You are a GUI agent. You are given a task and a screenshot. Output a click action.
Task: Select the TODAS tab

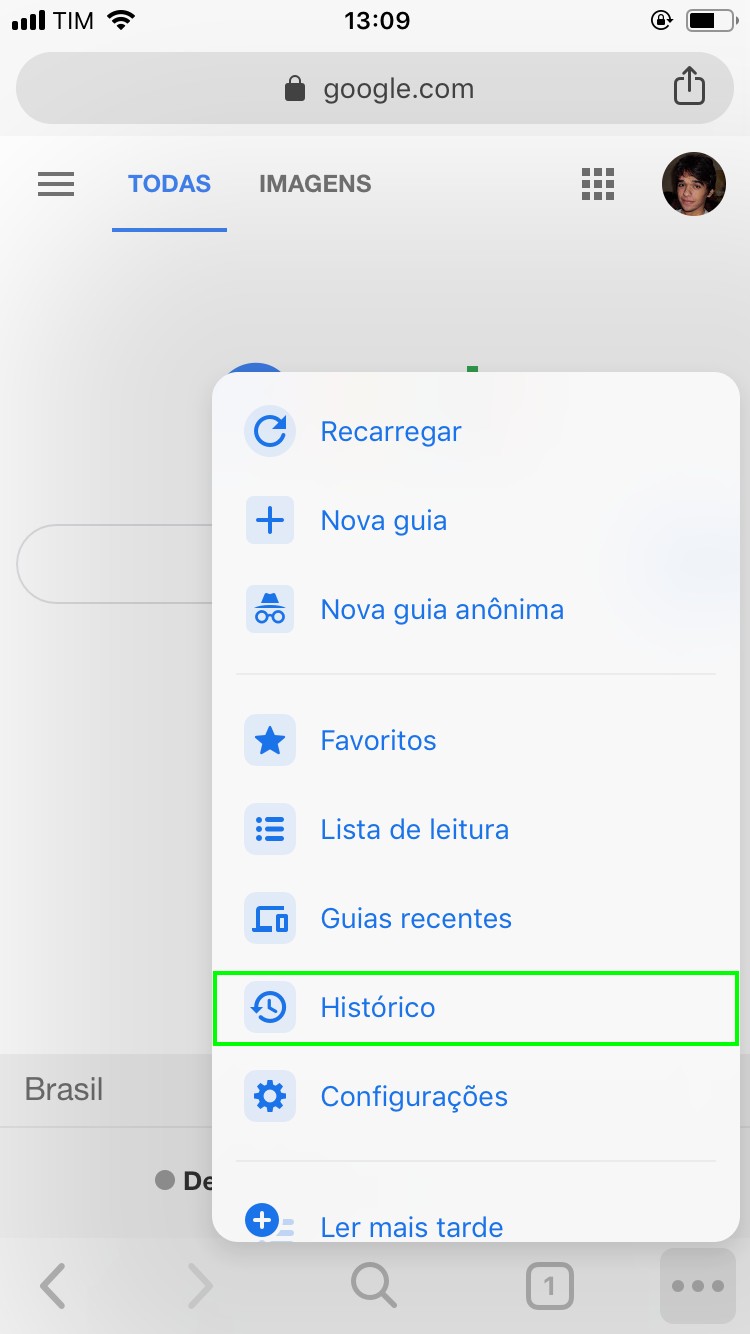click(169, 184)
